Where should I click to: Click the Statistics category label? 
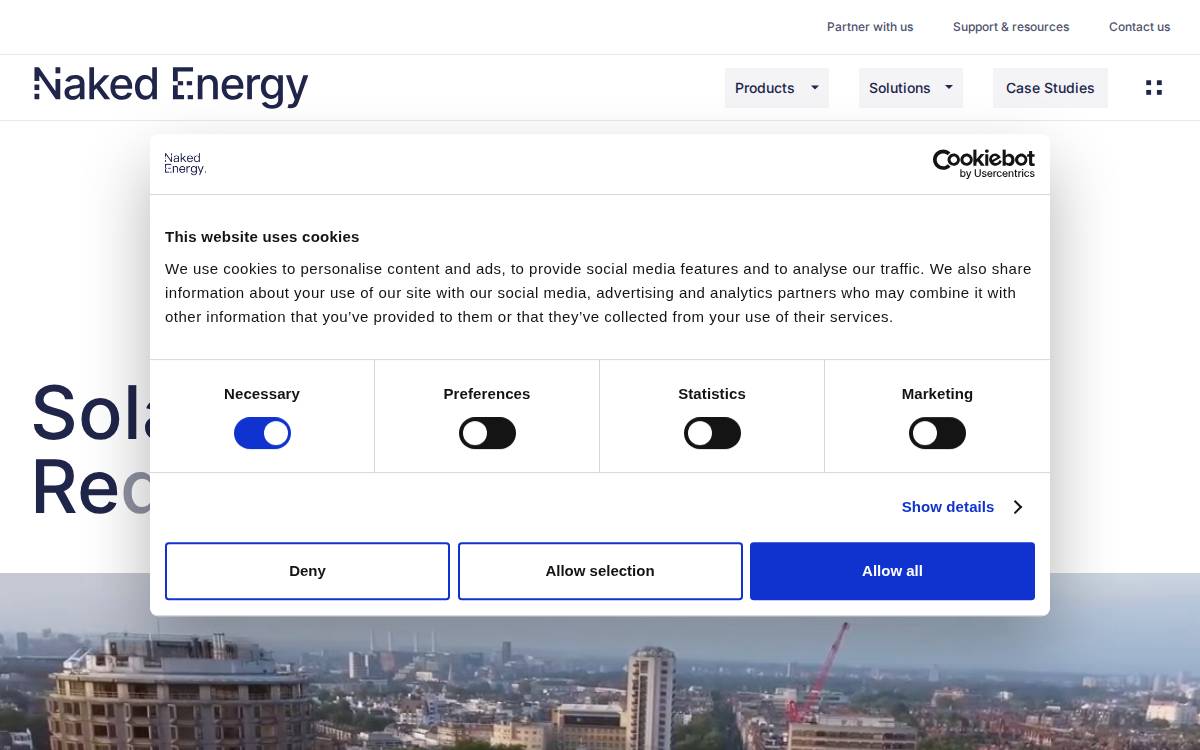(712, 394)
